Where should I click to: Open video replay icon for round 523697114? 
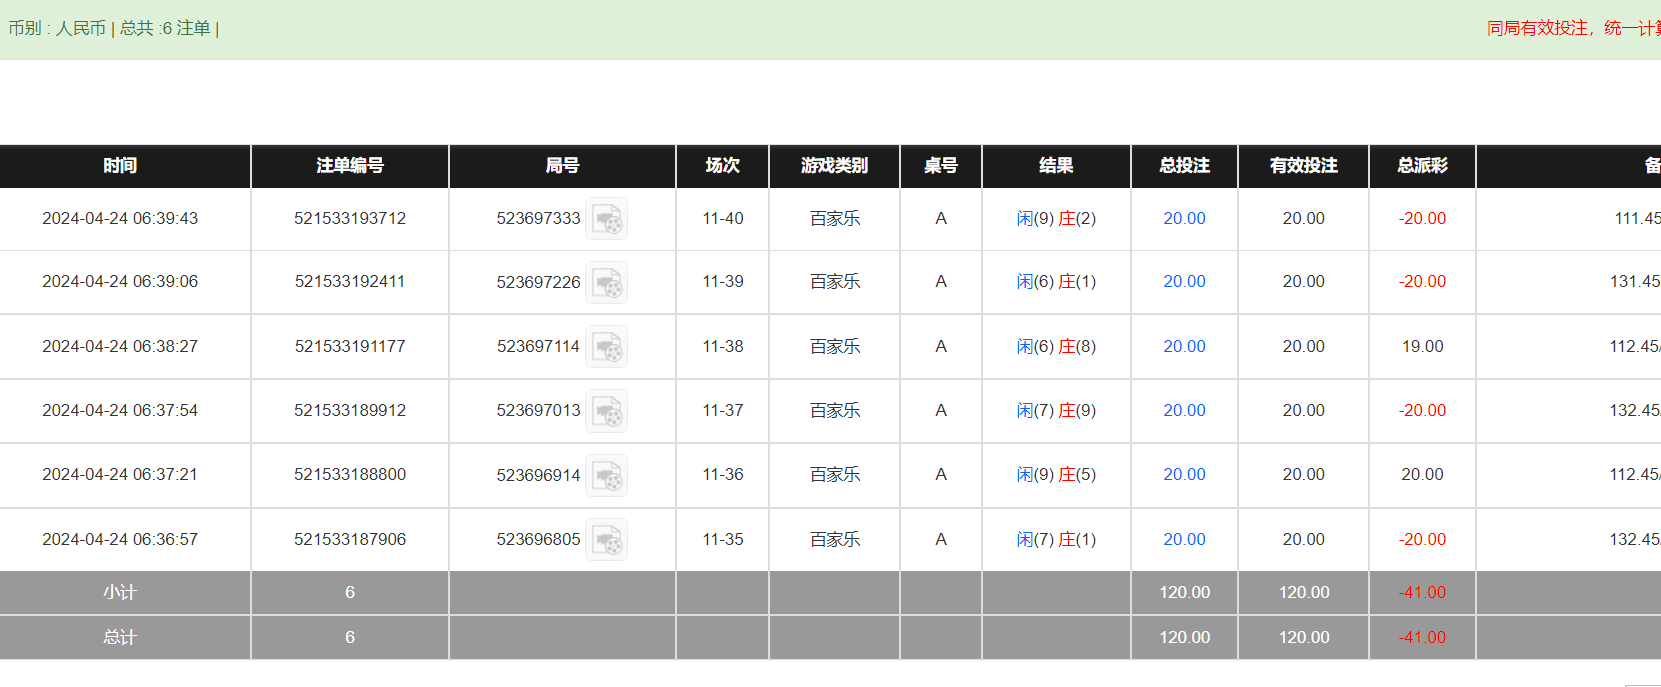606,347
